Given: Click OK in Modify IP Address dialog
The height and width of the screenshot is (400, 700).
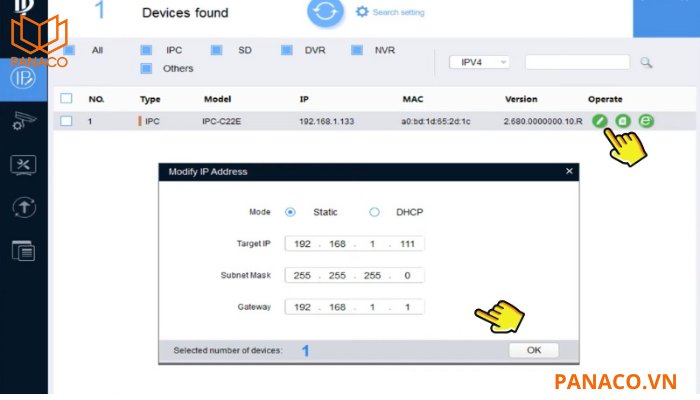Looking at the screenshot, I should point(533,350).
